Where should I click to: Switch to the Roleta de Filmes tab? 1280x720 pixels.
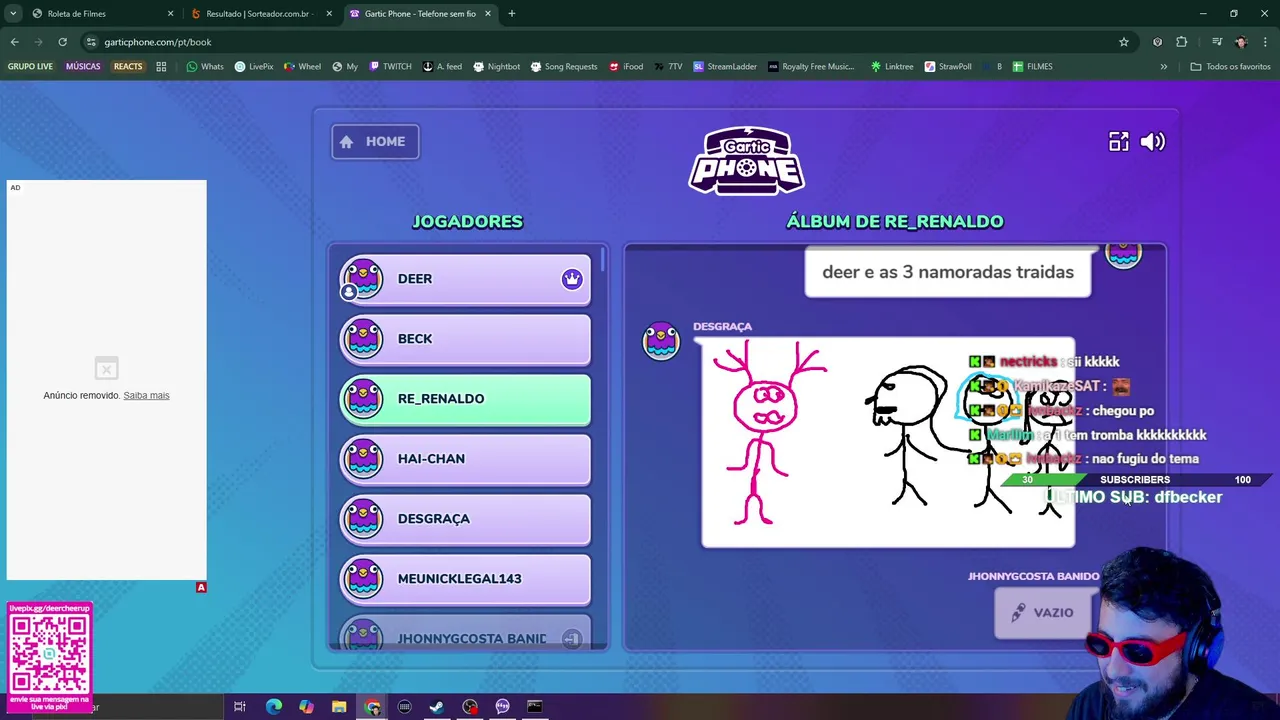(100, 14)
